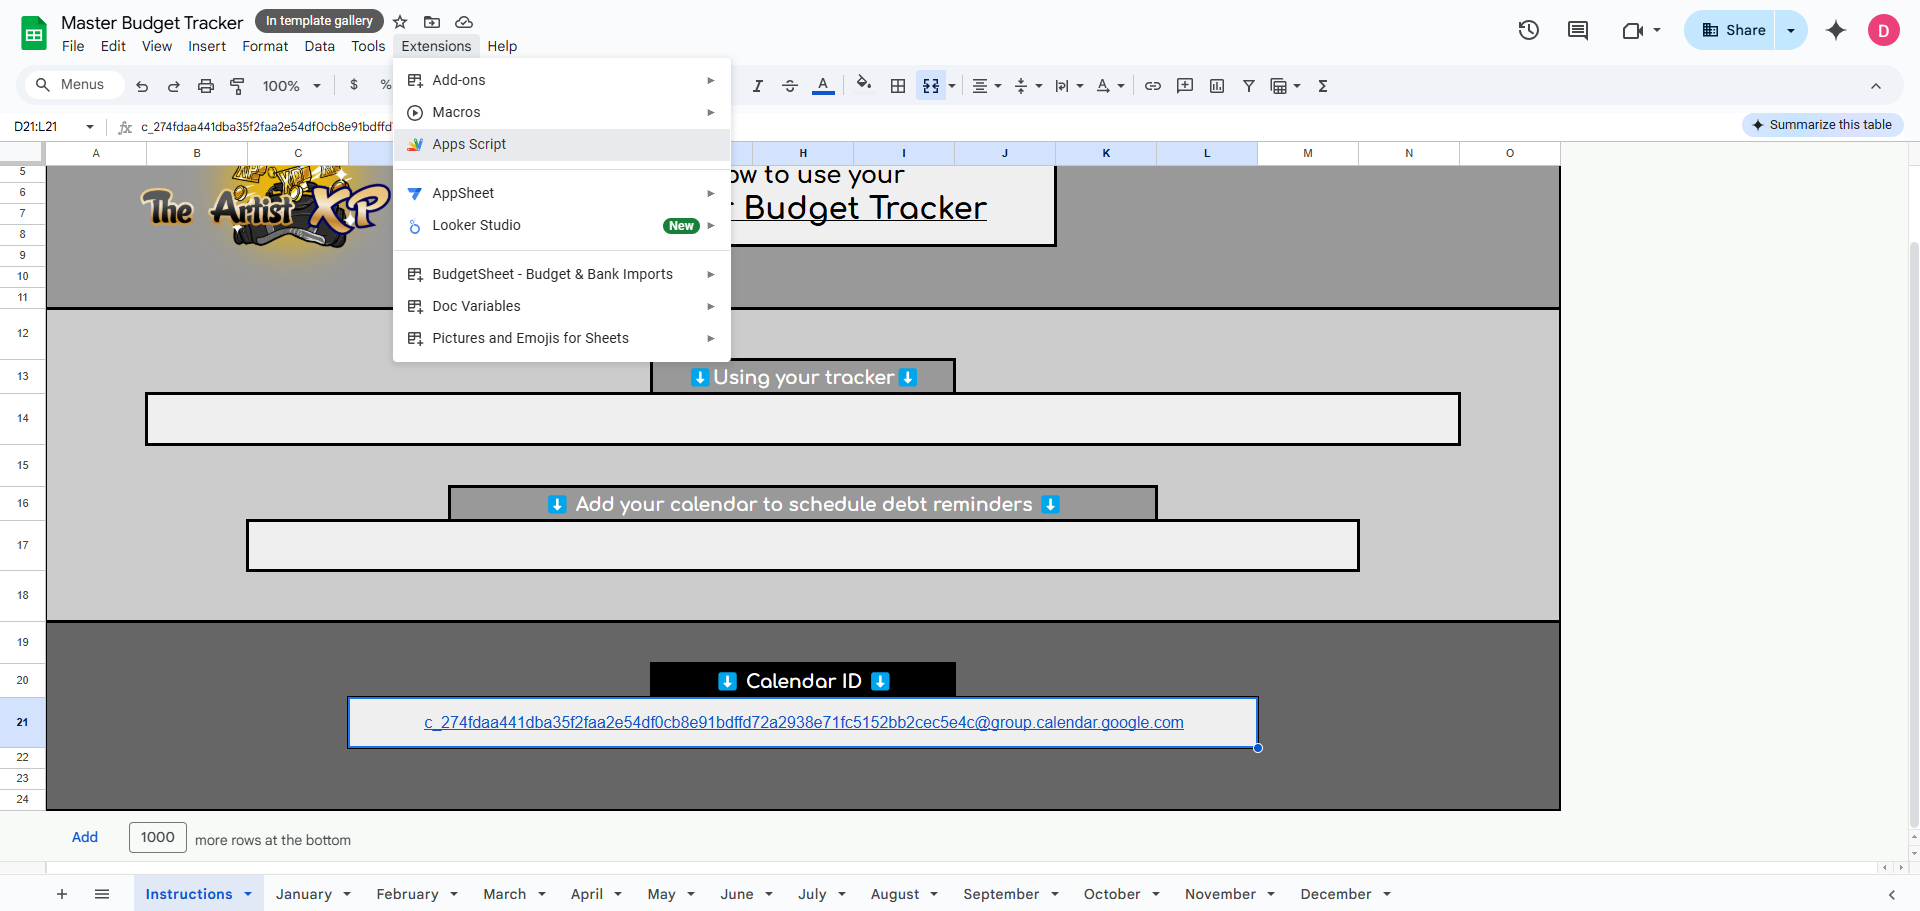The width and height of the screenshot is (1920, 911).
Task: Open the account avatar D
Action: point(1883,30)
